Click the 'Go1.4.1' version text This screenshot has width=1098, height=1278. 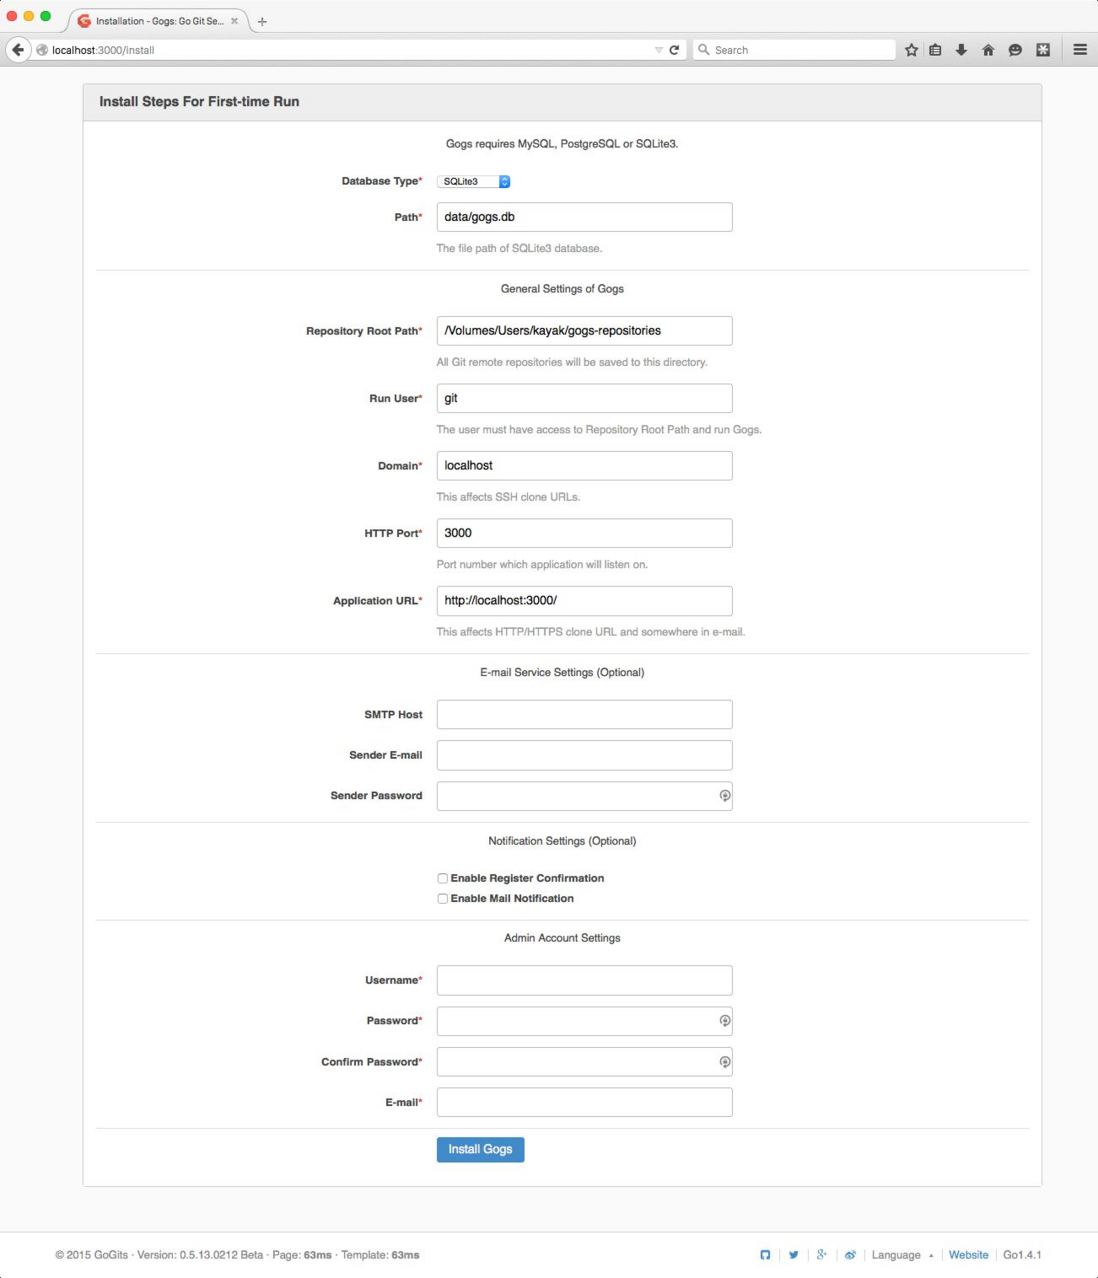point(1022,1255)
